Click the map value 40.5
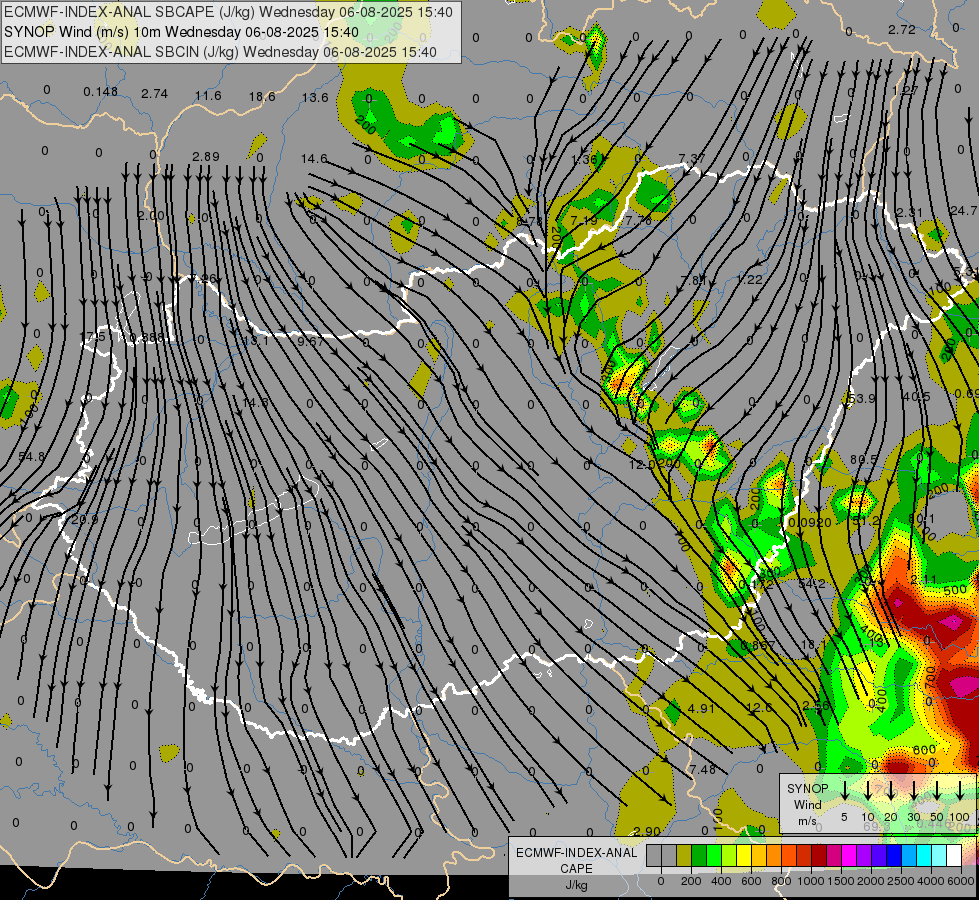Image resolution: width=979 pixels, height=900 pixels. 917,397
